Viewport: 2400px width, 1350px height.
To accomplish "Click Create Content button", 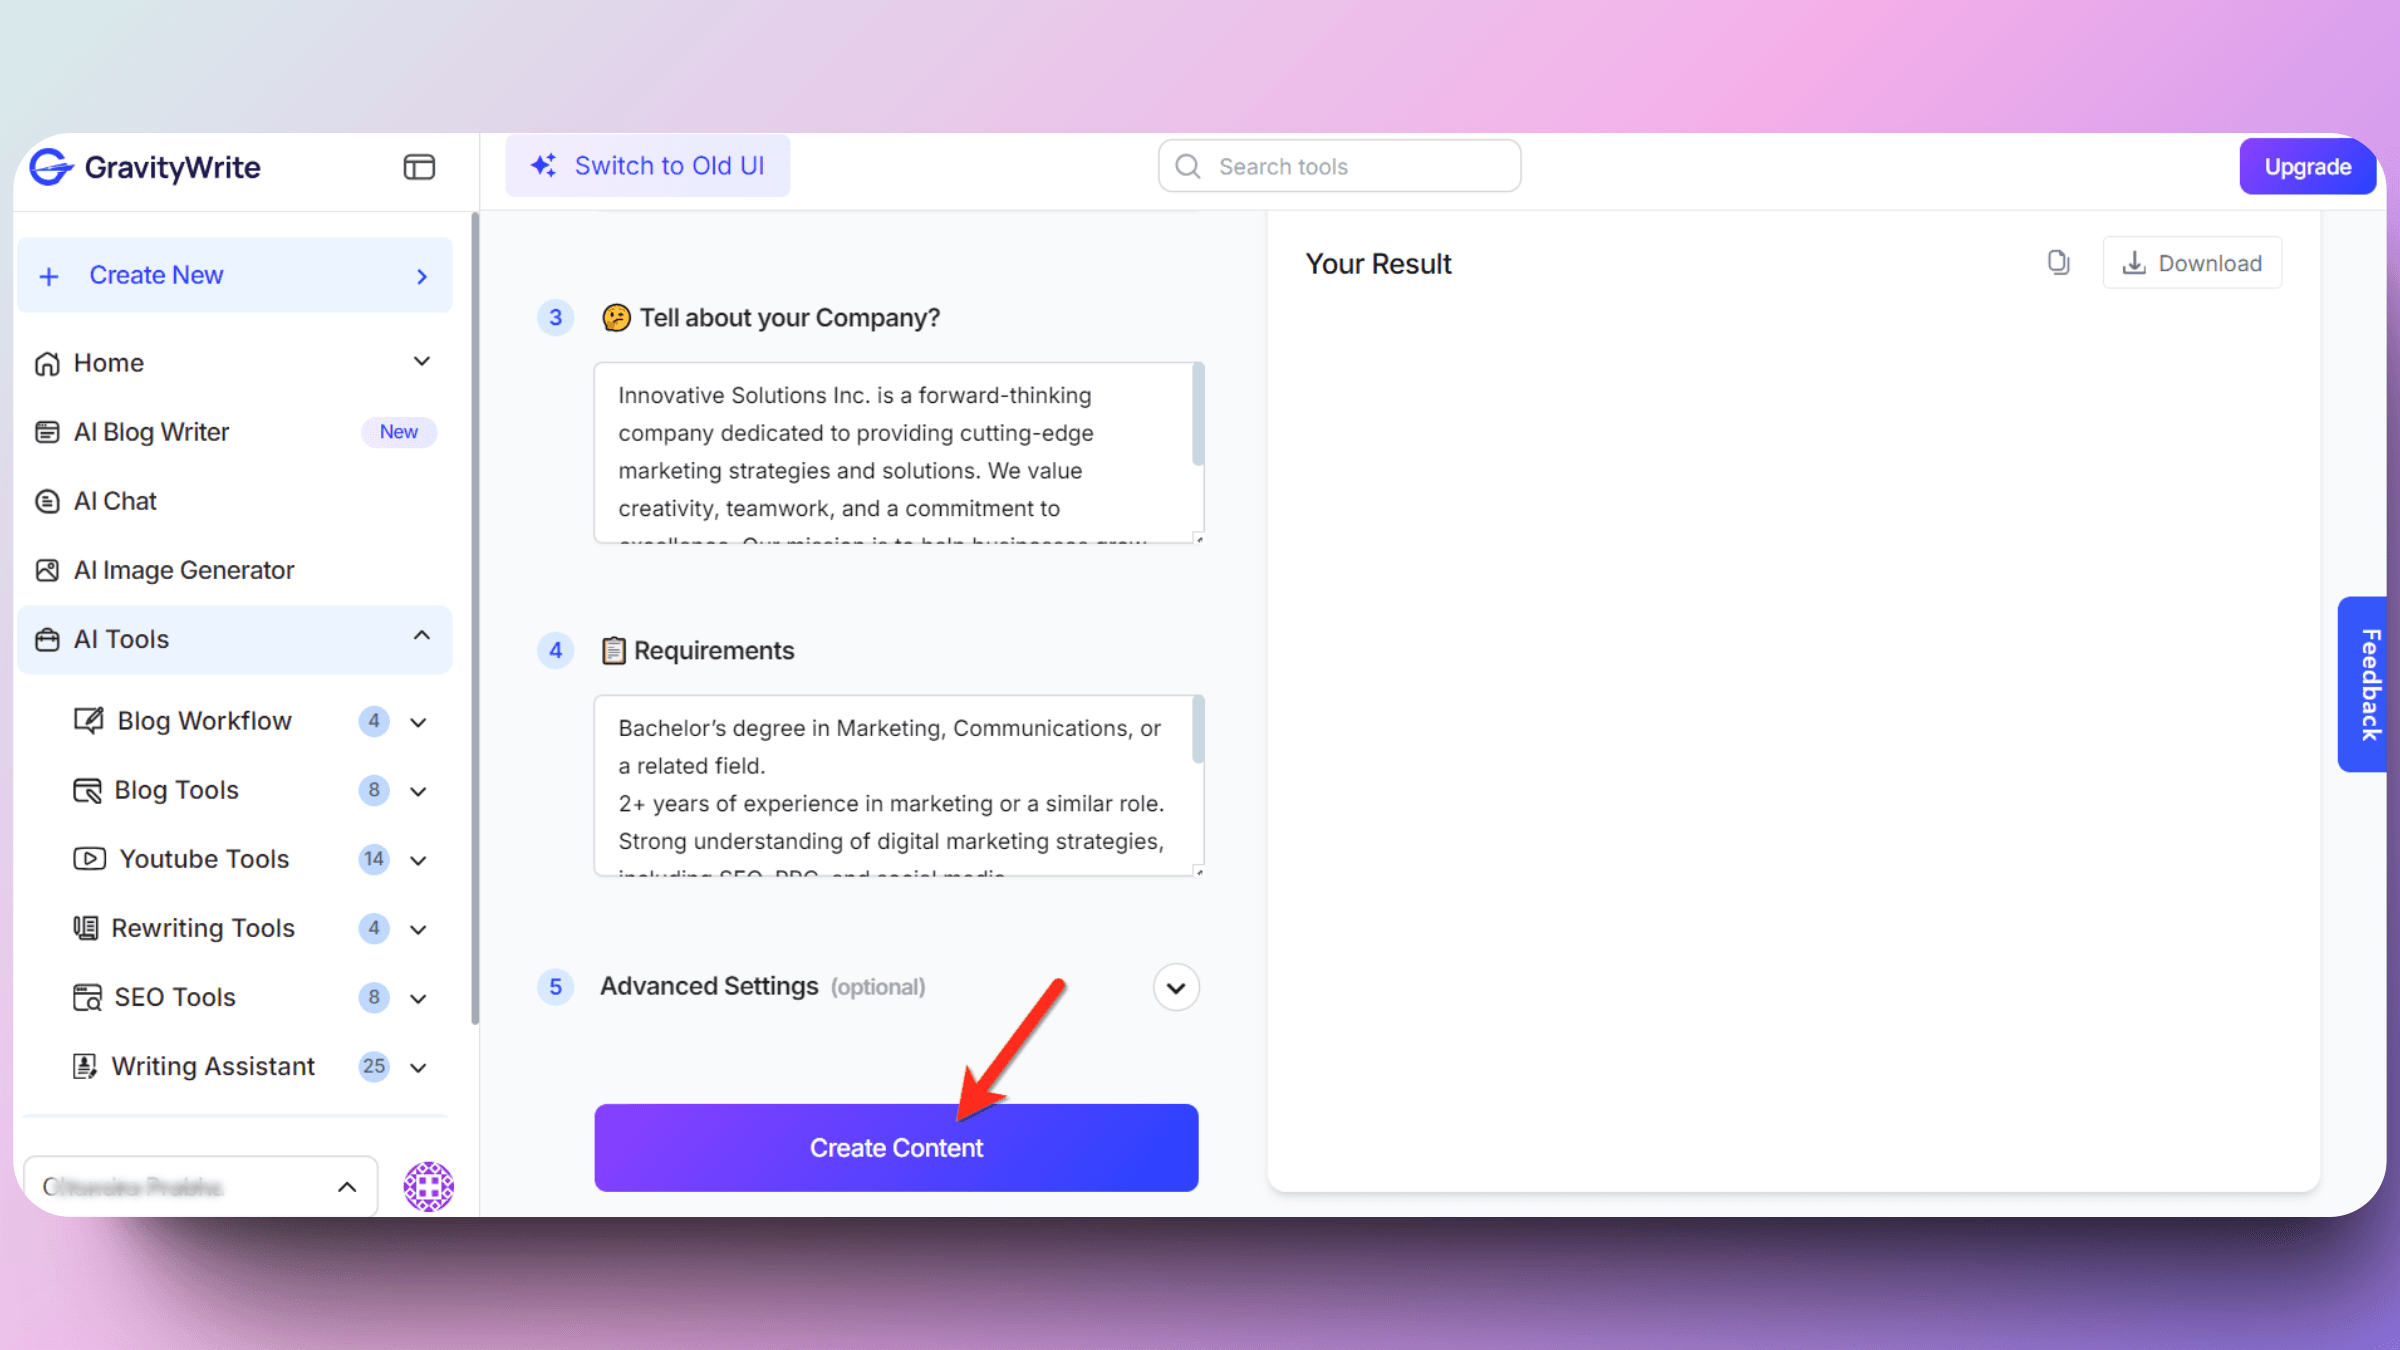I will (x=895, y=1147).
